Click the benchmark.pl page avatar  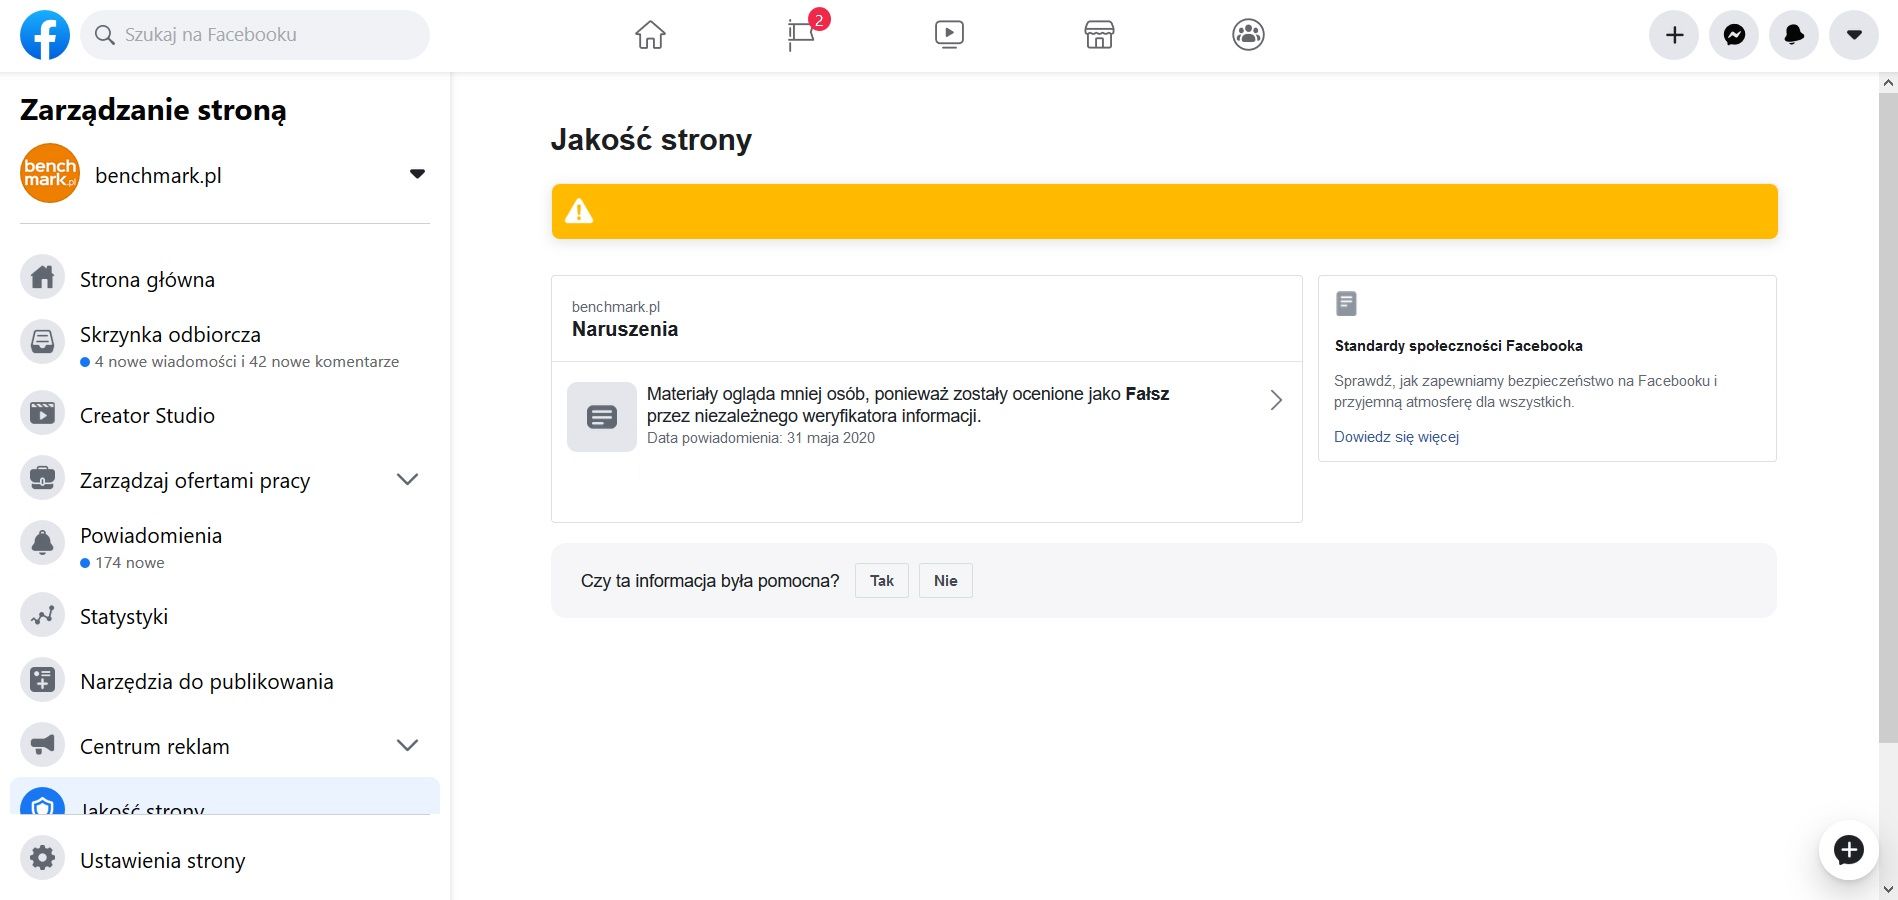[x=50, y=173]
